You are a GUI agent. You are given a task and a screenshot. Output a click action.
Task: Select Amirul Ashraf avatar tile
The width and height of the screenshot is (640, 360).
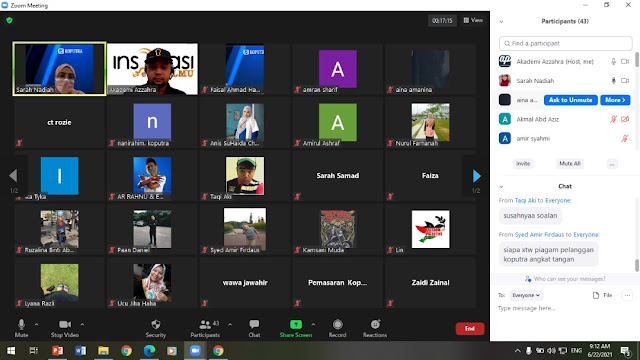pyautogui.click(x=337, y=122)
